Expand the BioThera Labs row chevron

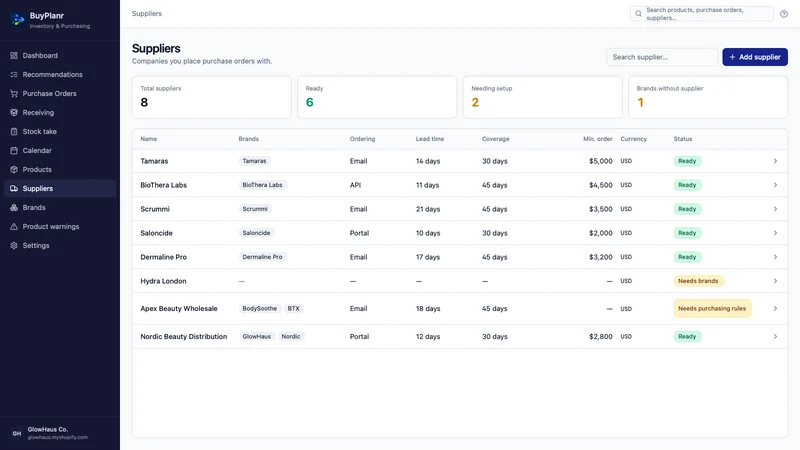point(775,185)
